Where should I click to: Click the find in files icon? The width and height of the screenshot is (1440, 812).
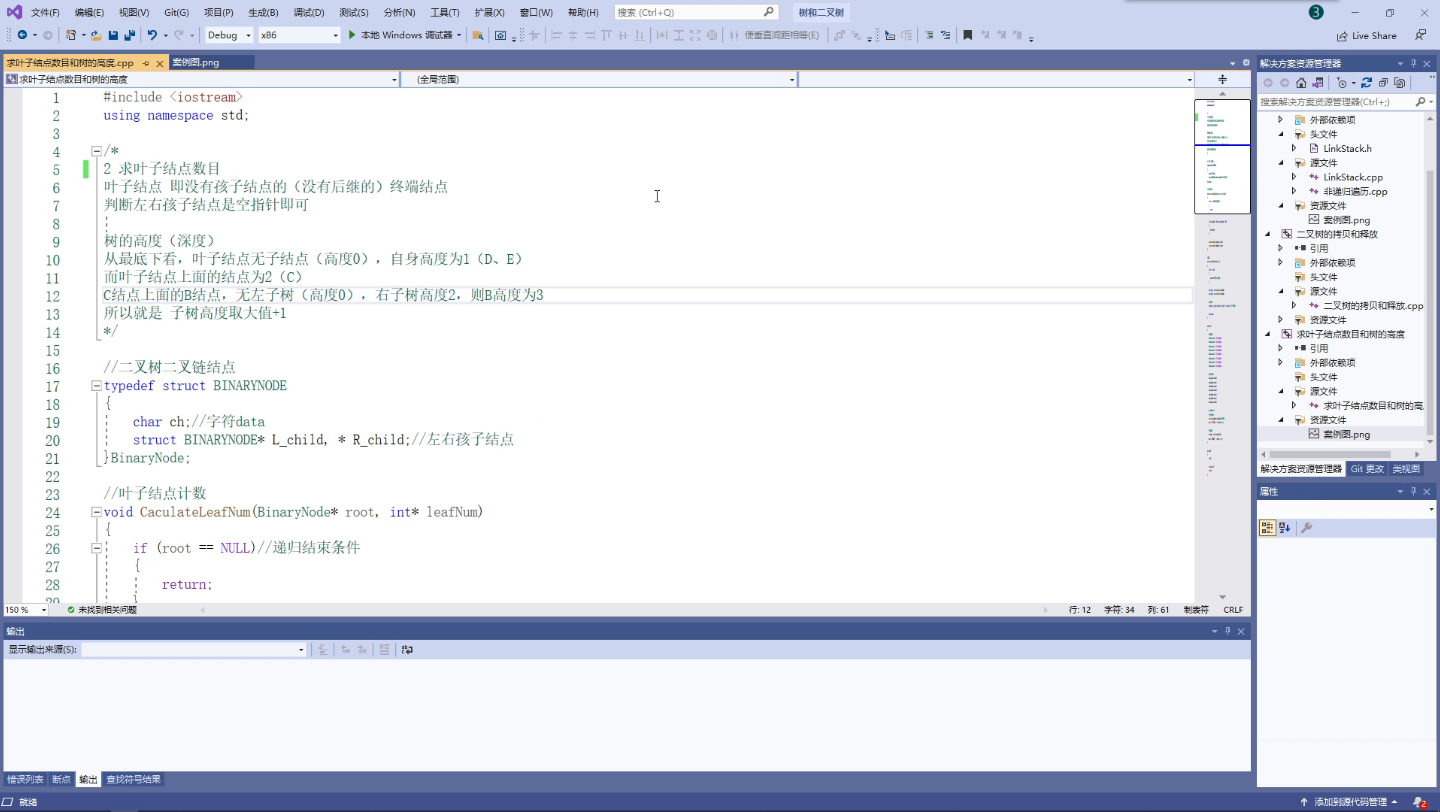pos(478,35)
